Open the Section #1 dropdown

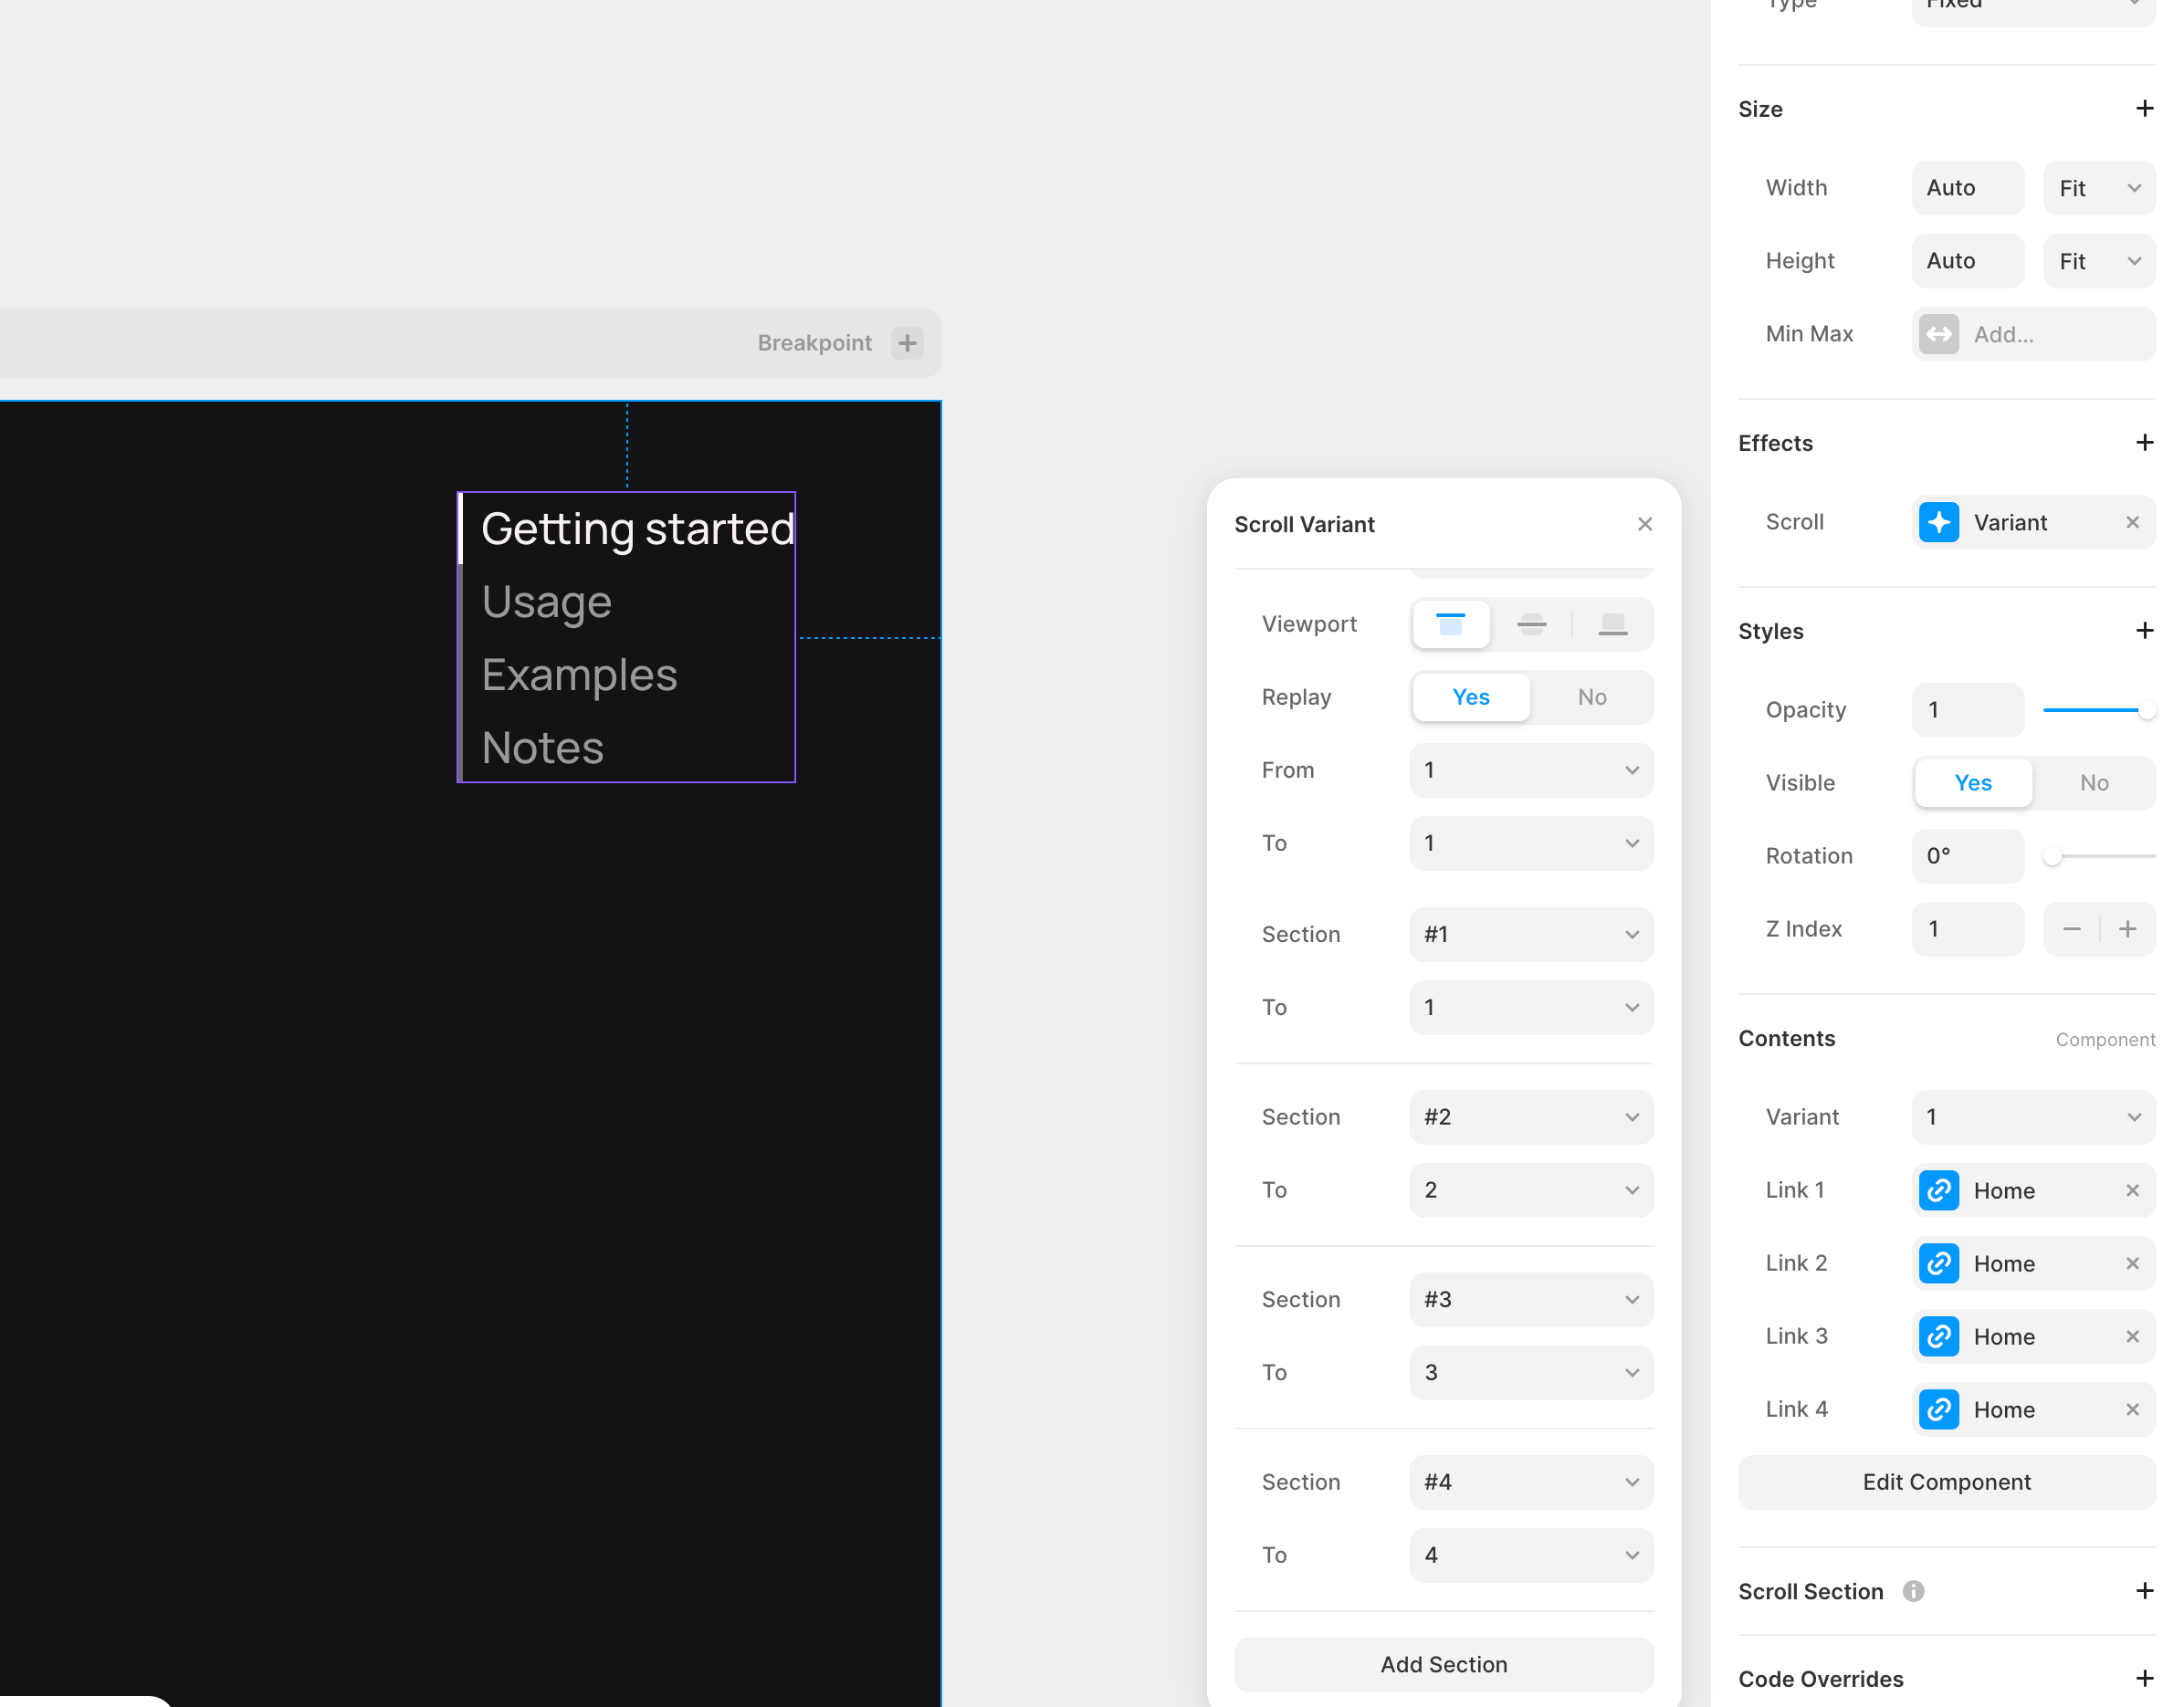[1531, 934]
